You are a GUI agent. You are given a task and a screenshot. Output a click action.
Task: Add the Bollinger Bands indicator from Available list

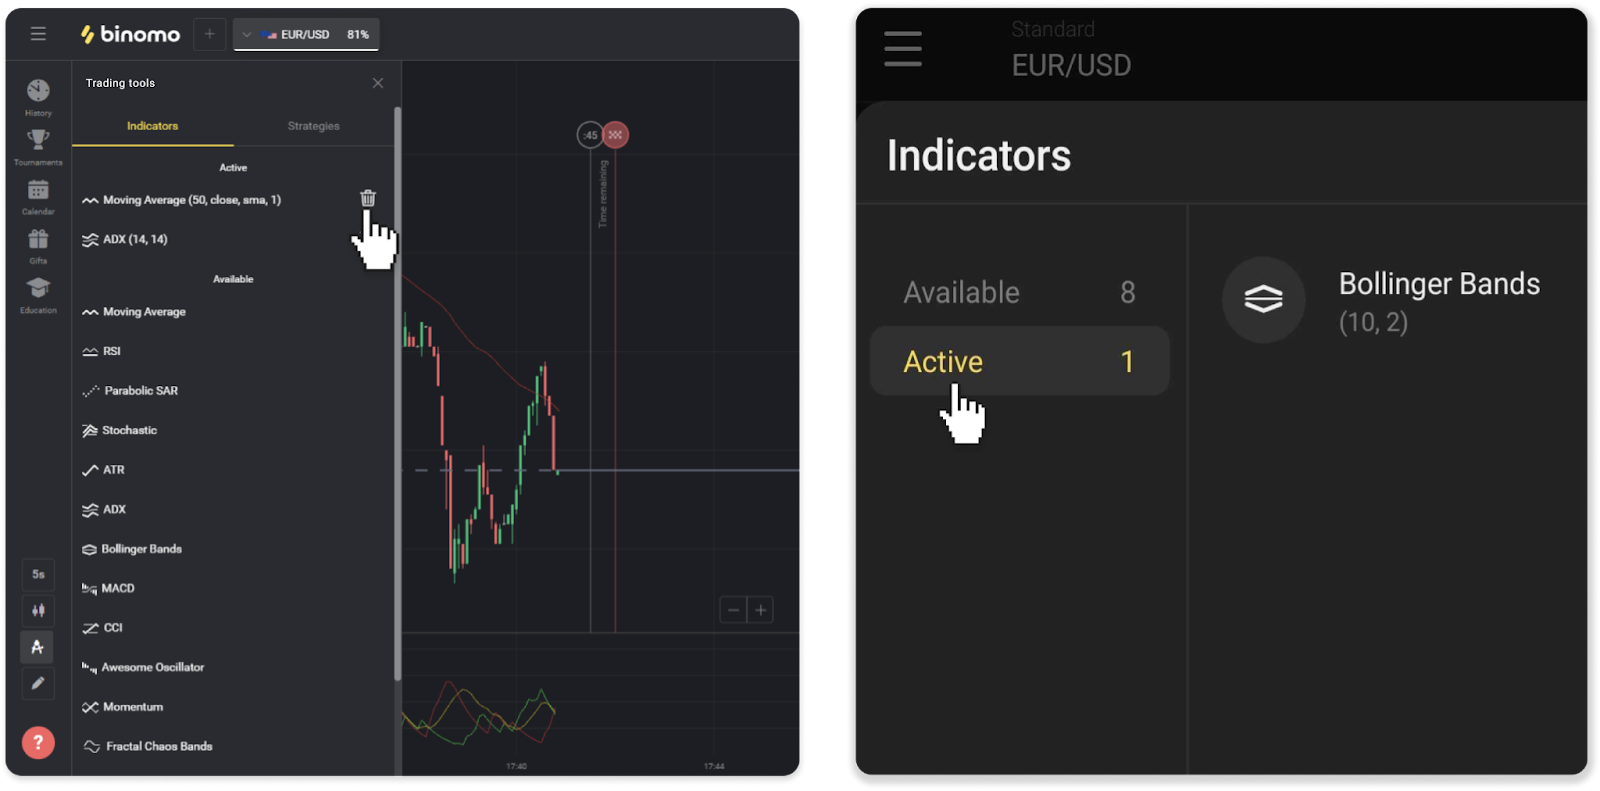pyautogui.click(x=141, y=549)
